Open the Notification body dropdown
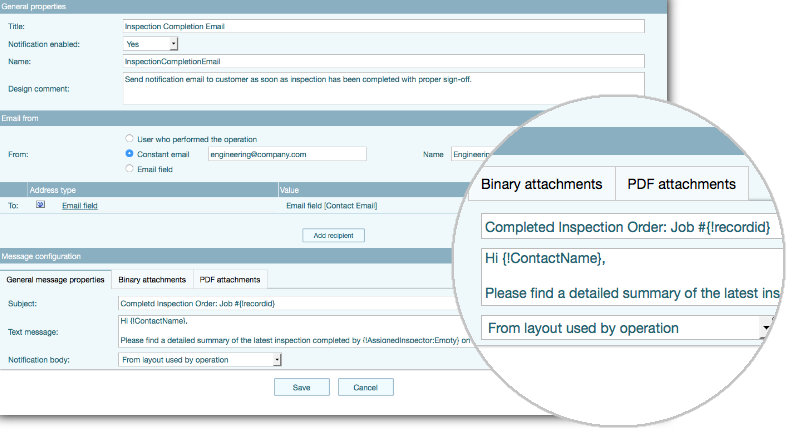 pos(200,360)
